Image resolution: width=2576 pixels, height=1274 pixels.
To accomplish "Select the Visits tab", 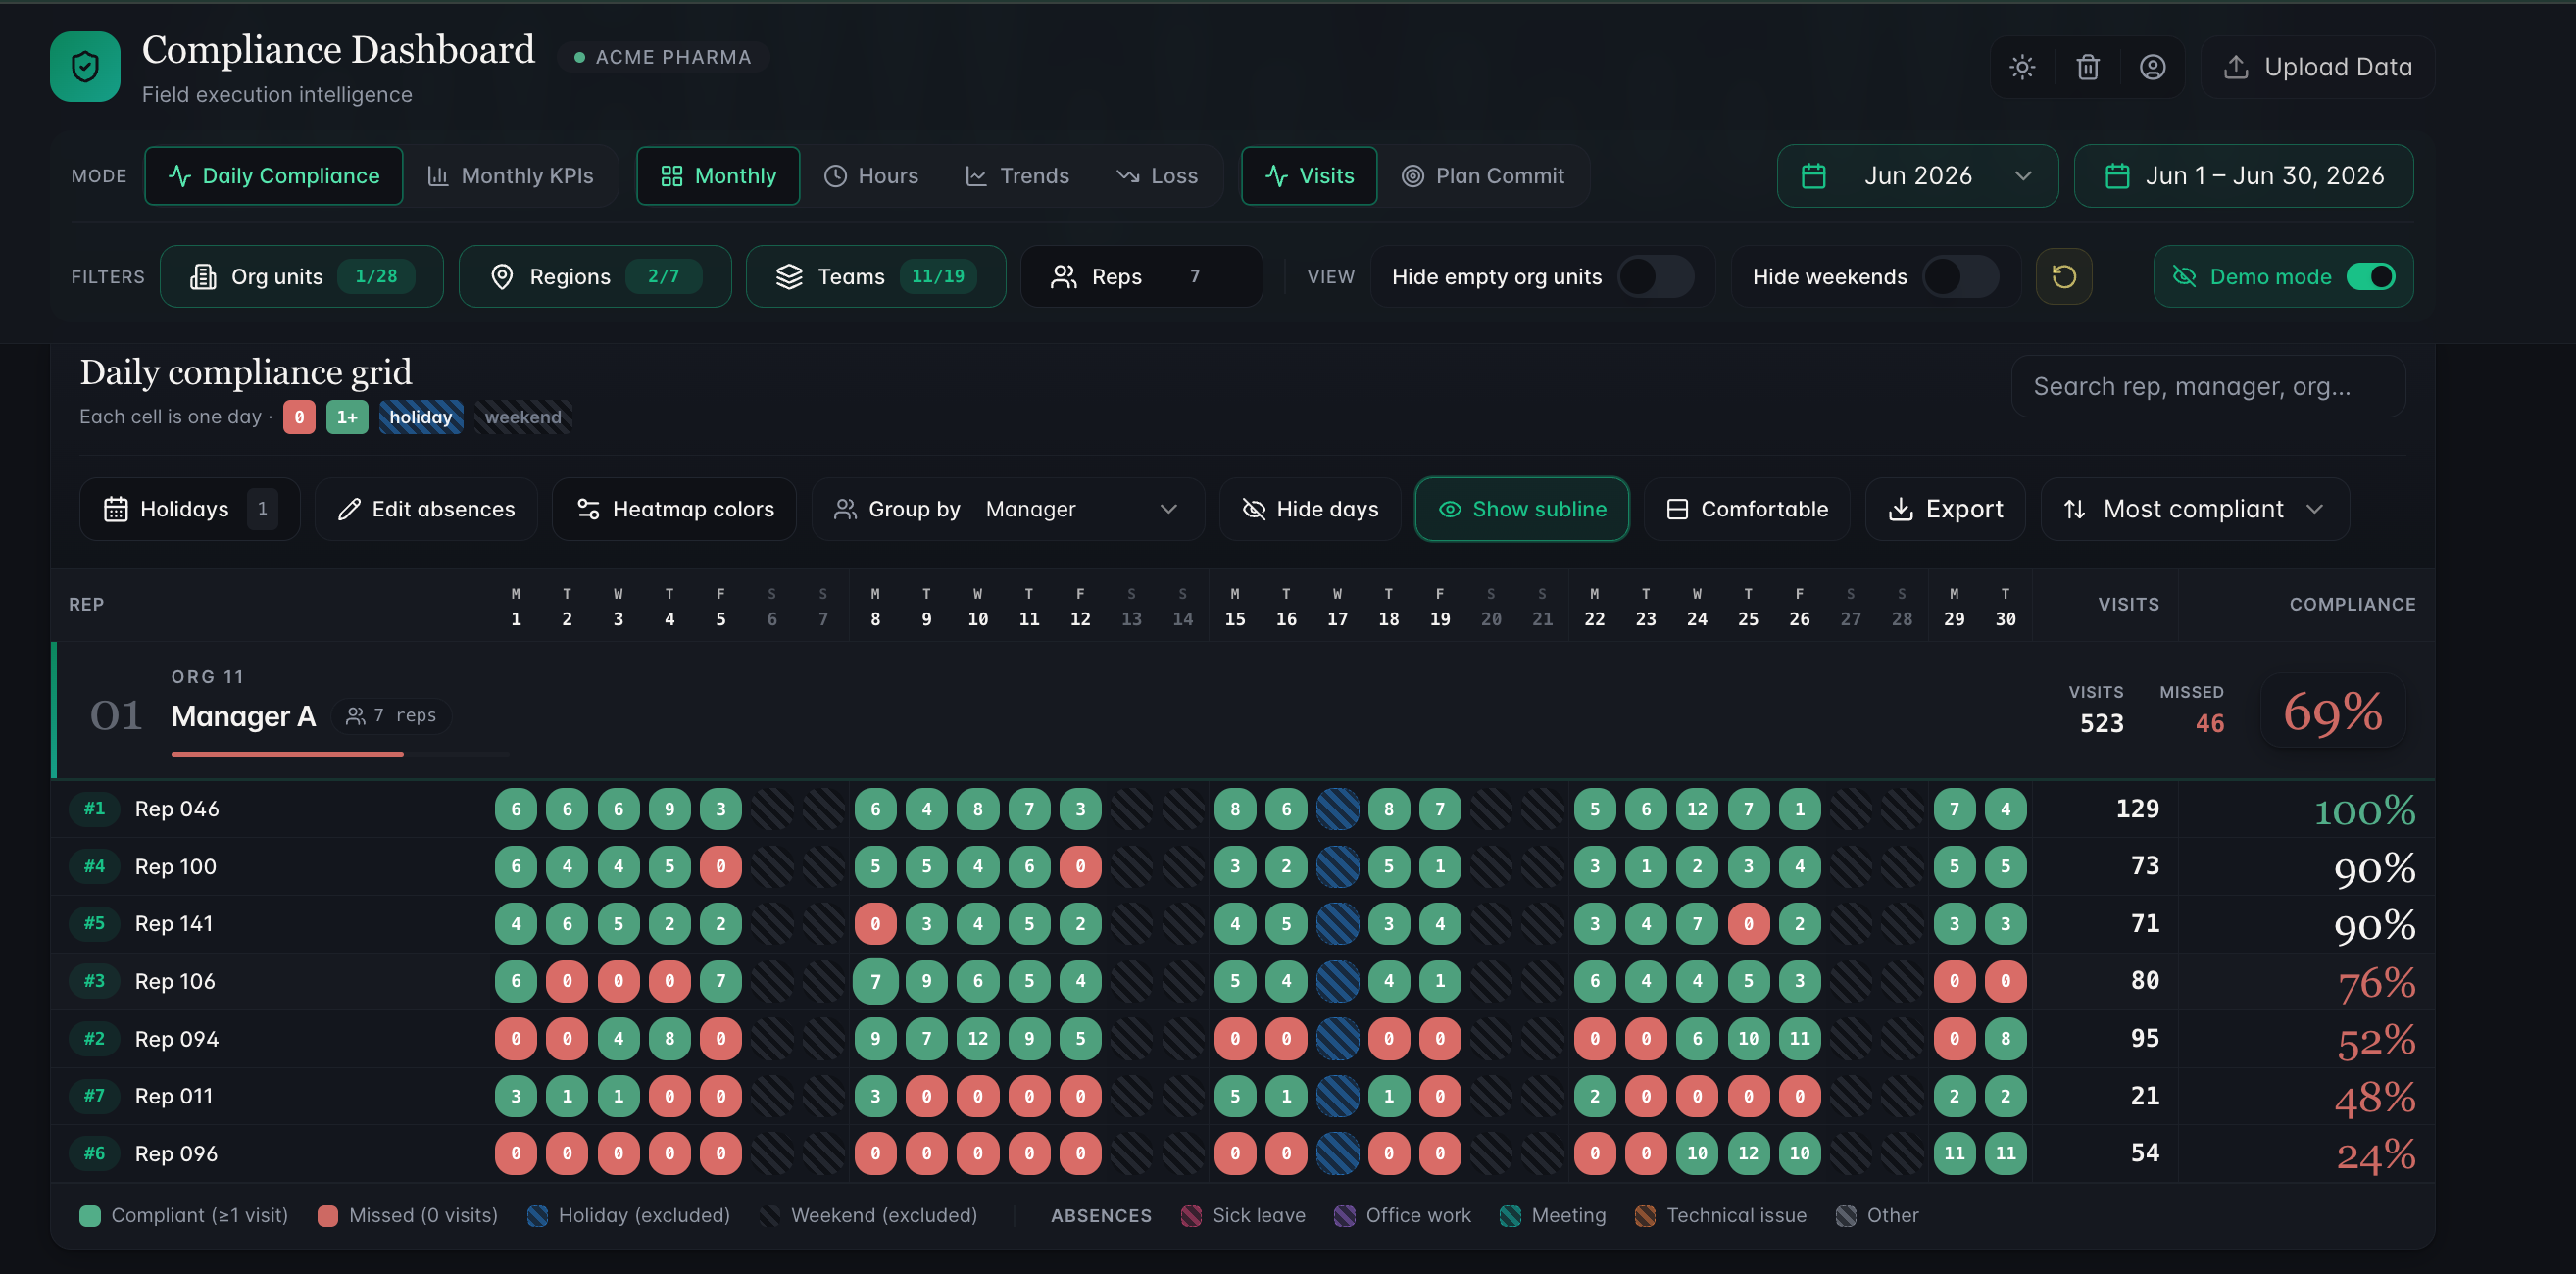I will pyautogui.click(x=1309, y=176).
